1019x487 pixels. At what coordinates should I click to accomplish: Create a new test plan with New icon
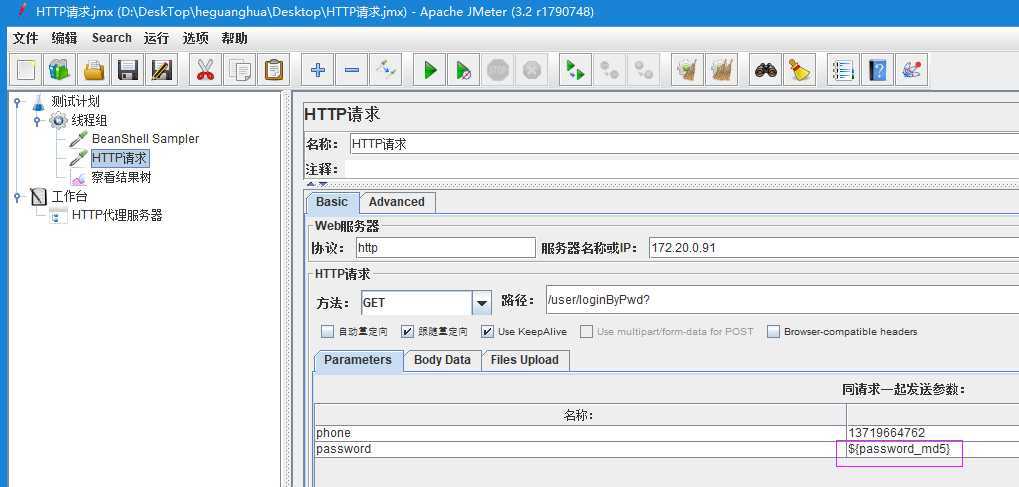point(25,70)
